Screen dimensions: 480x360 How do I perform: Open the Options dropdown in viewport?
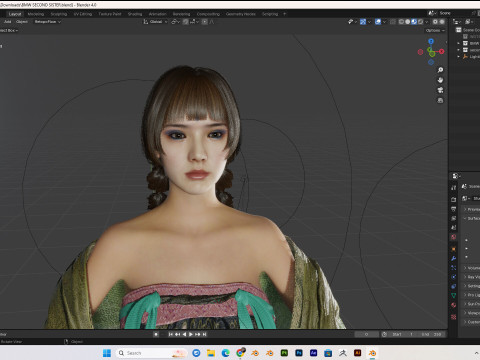click(x=435, y=30)
